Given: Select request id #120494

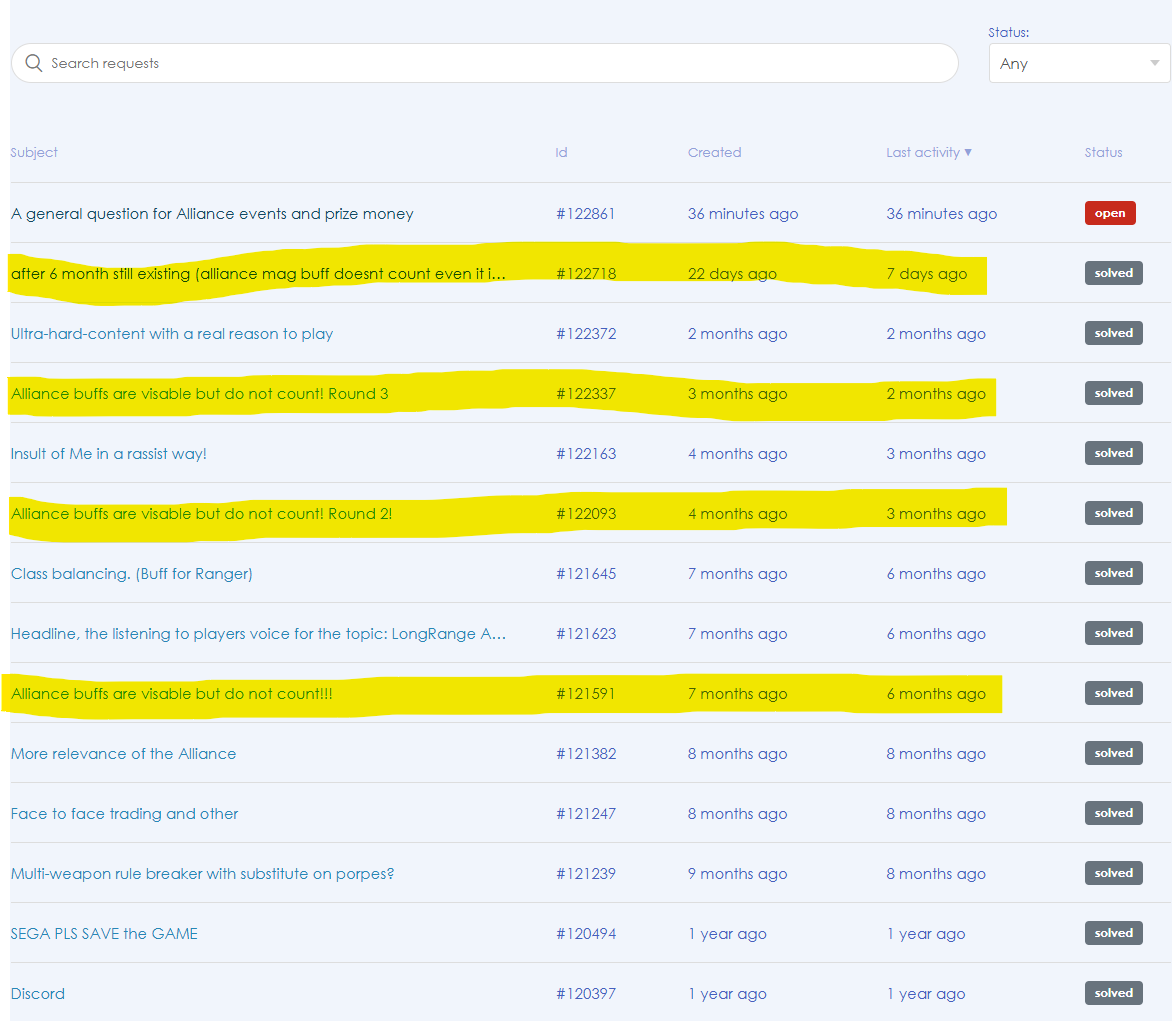Looking at the screenshot, I should click(x=585, y=934).
